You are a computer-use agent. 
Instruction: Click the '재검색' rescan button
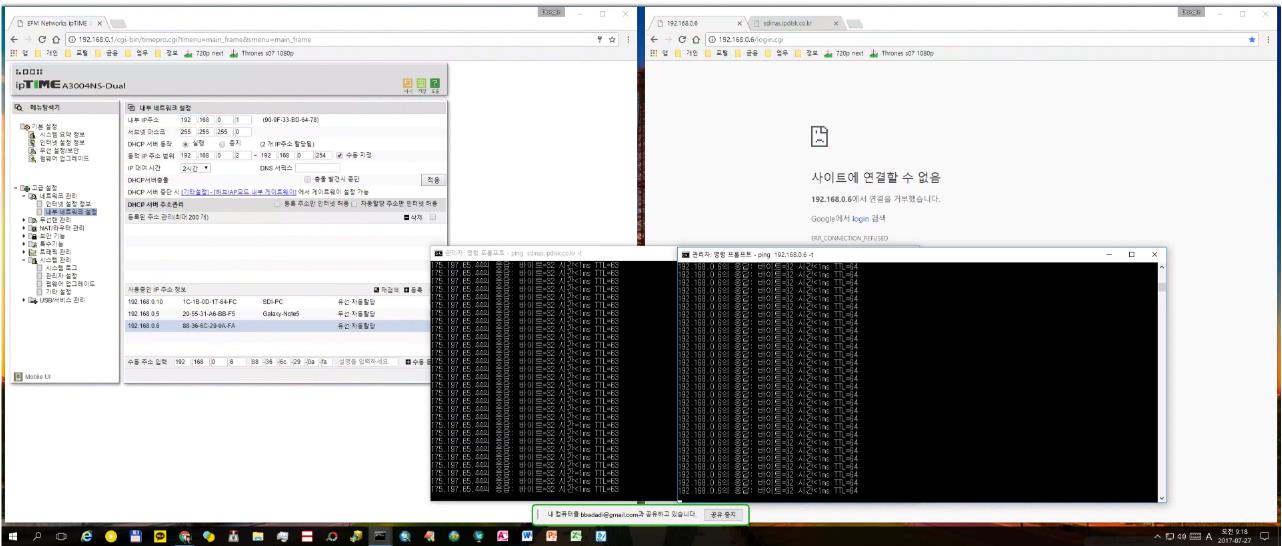click(387, 290)
